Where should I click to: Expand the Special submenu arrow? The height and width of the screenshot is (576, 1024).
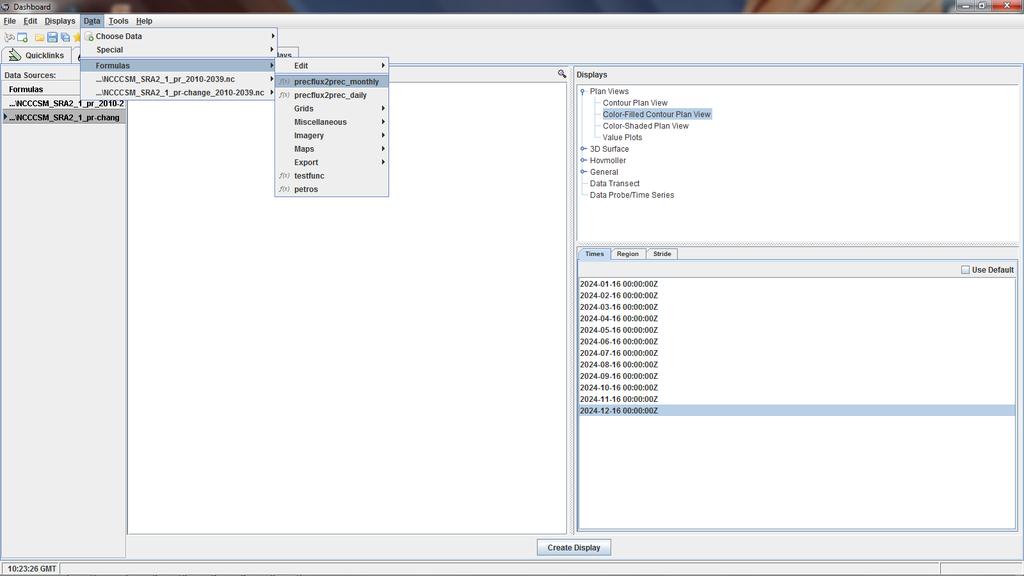tap(272, 50)
